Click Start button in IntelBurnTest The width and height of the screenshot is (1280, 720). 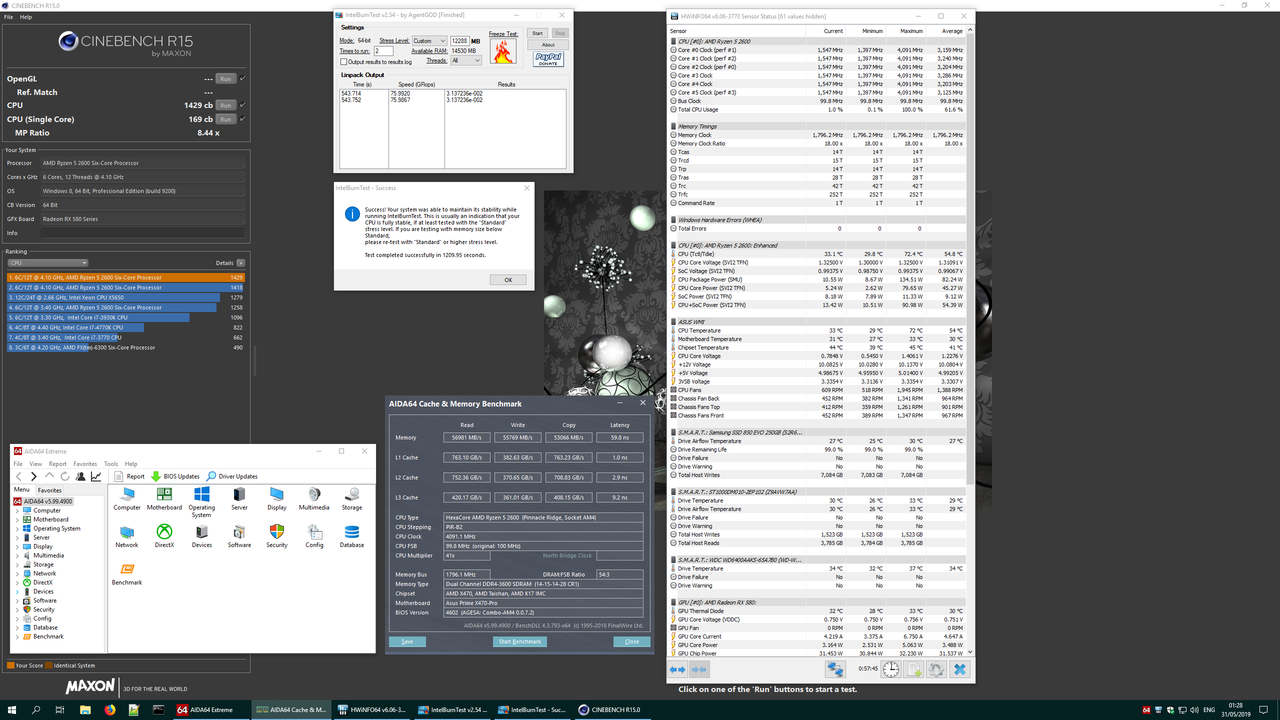pyautogui.click(x=537, y=33)
